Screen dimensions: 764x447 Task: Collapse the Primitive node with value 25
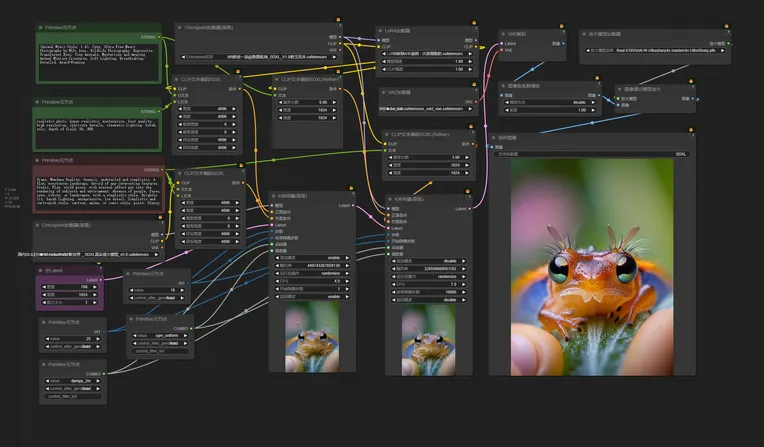coord(44,322)
